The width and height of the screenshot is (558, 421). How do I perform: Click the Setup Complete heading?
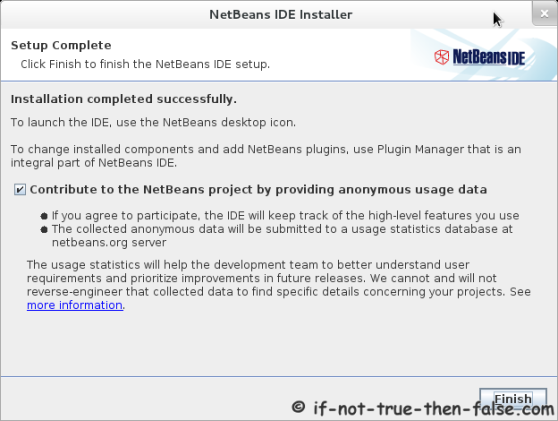point(61,45)
